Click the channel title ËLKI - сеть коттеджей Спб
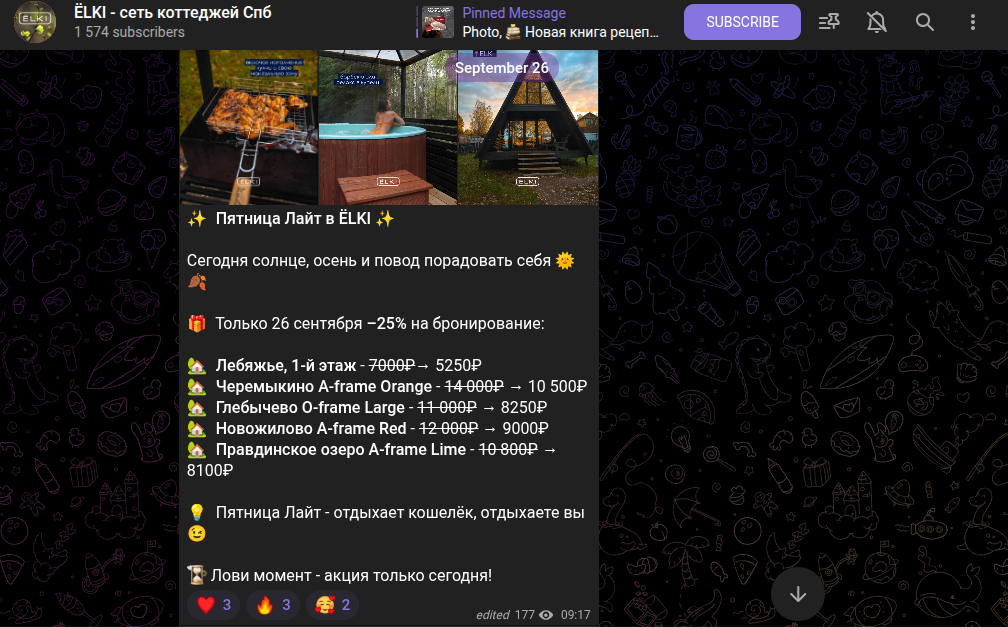Viewport: 1008px width, 627px height. click(x=173, y=12)
